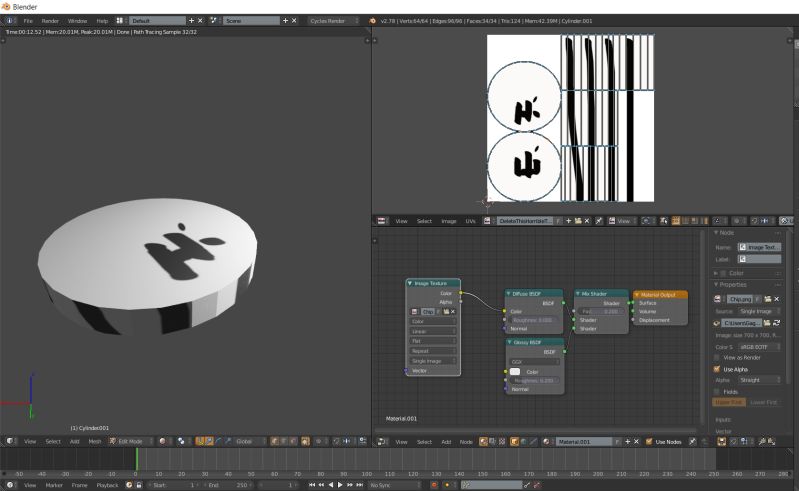Open the pivot point icon menu
Viewport: 799px width, 491px height.
181,442
